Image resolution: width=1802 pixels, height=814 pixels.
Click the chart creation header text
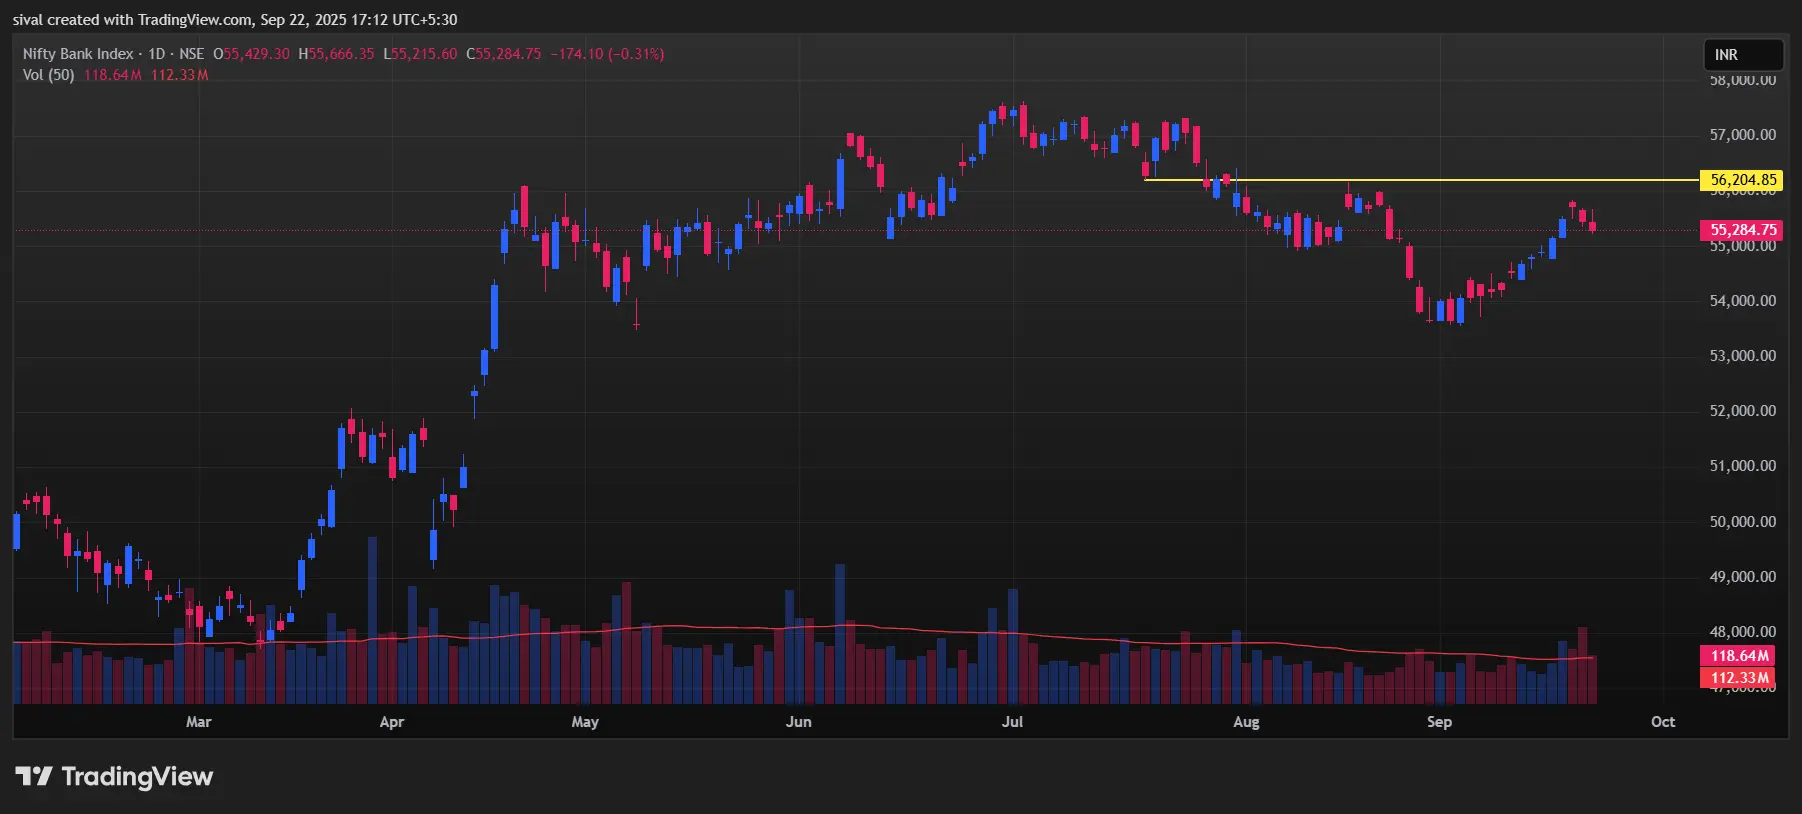click(235, 19)
